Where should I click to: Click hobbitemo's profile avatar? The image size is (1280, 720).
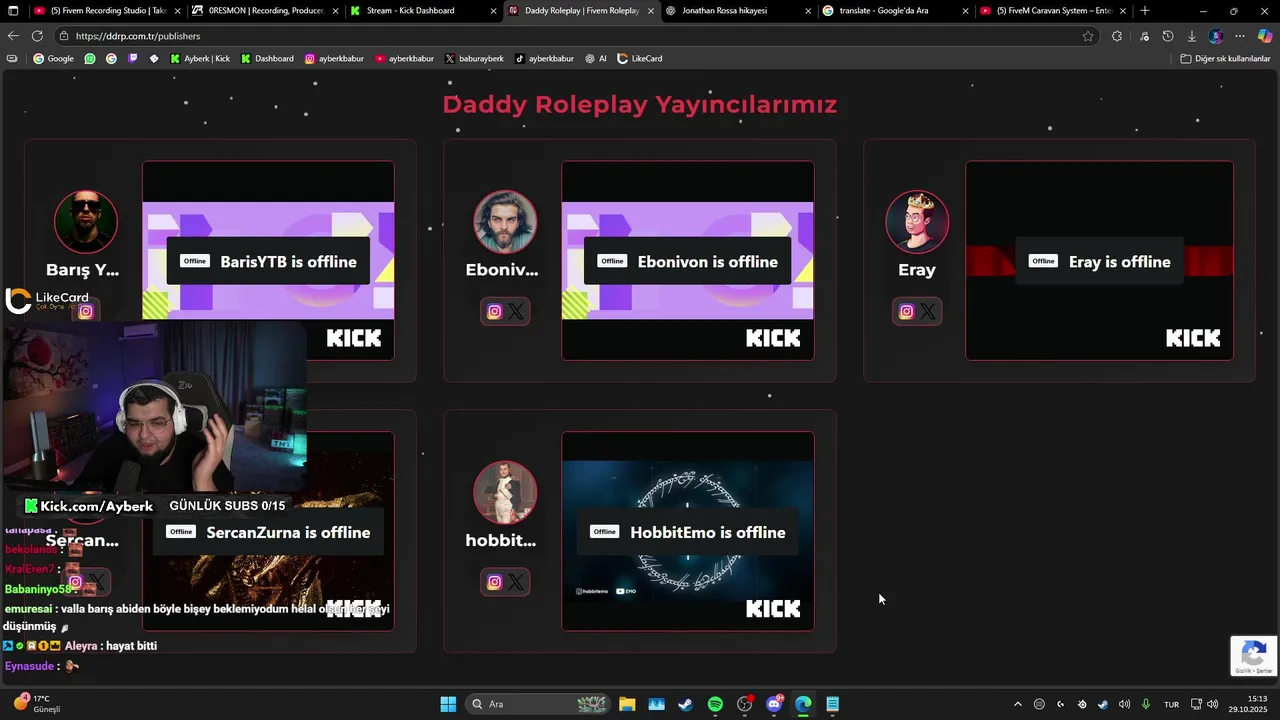pos(505,493)
